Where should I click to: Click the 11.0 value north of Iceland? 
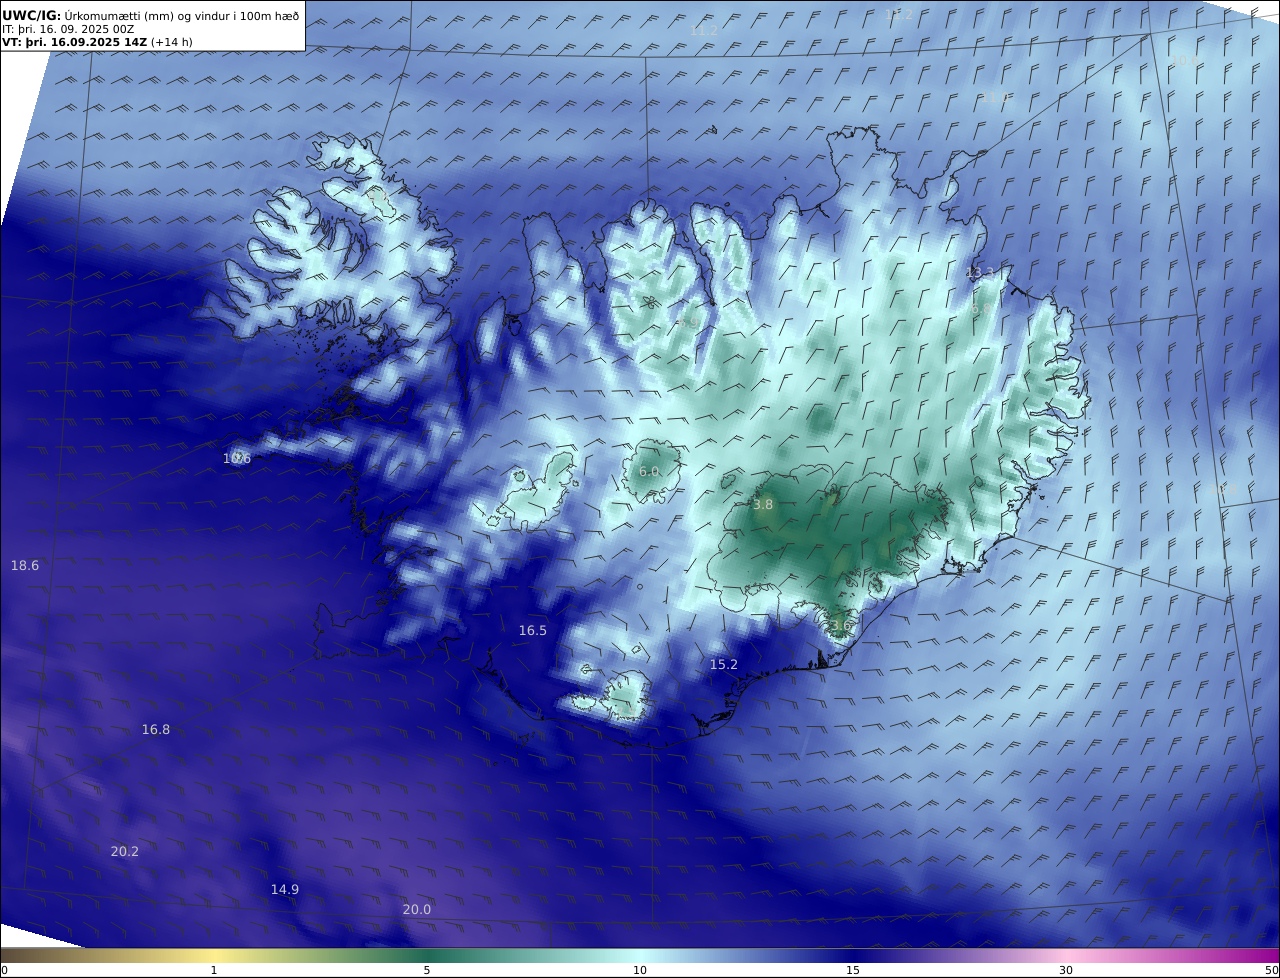click(995, 98)
